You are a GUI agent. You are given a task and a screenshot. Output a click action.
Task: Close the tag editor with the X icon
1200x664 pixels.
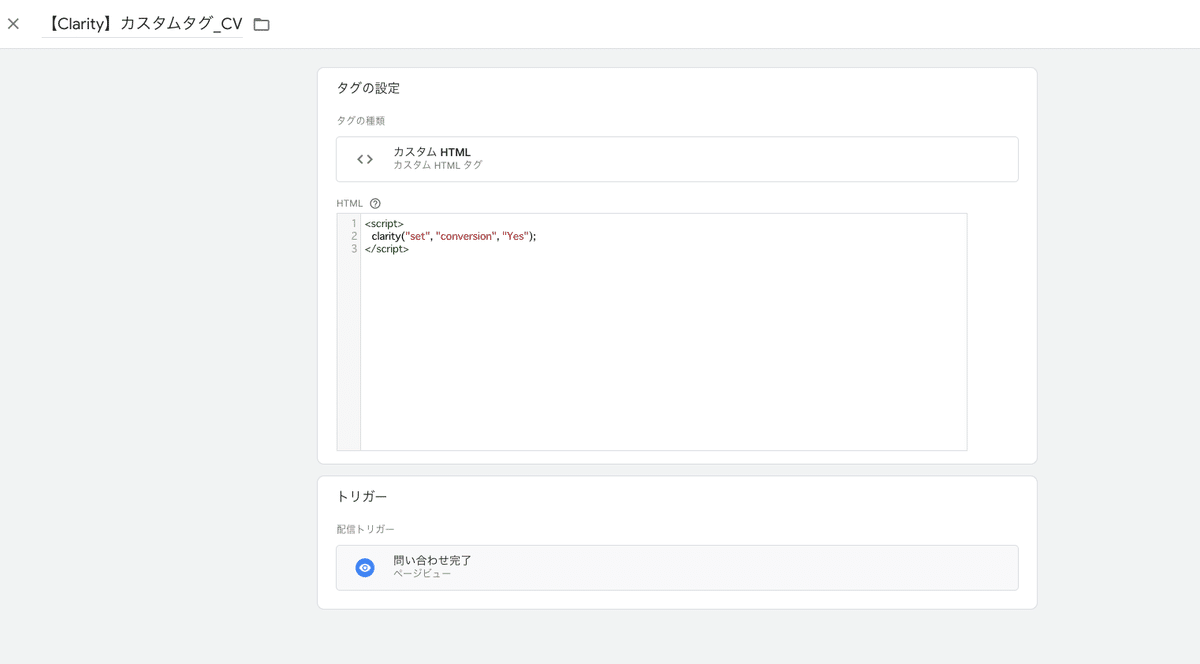[x=13, y=24]
